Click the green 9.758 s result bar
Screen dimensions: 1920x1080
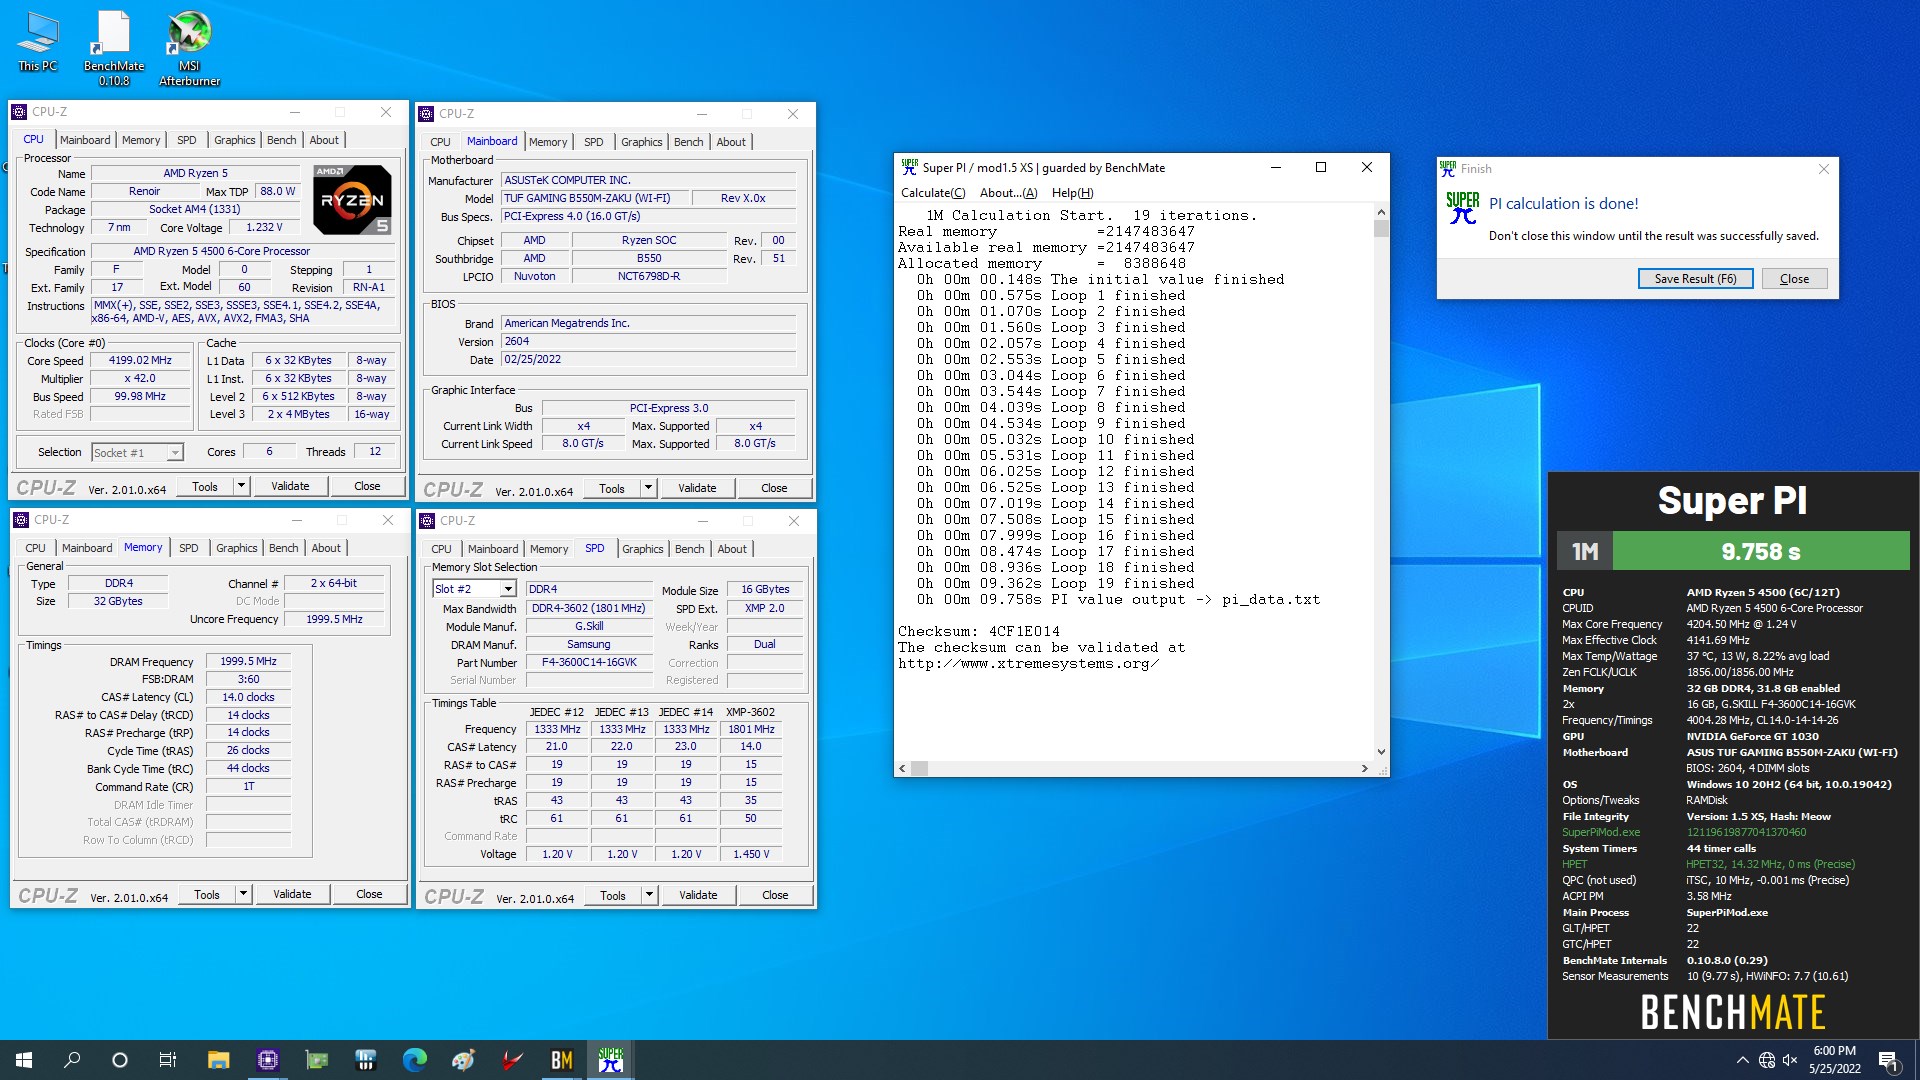click(1760, 551)
